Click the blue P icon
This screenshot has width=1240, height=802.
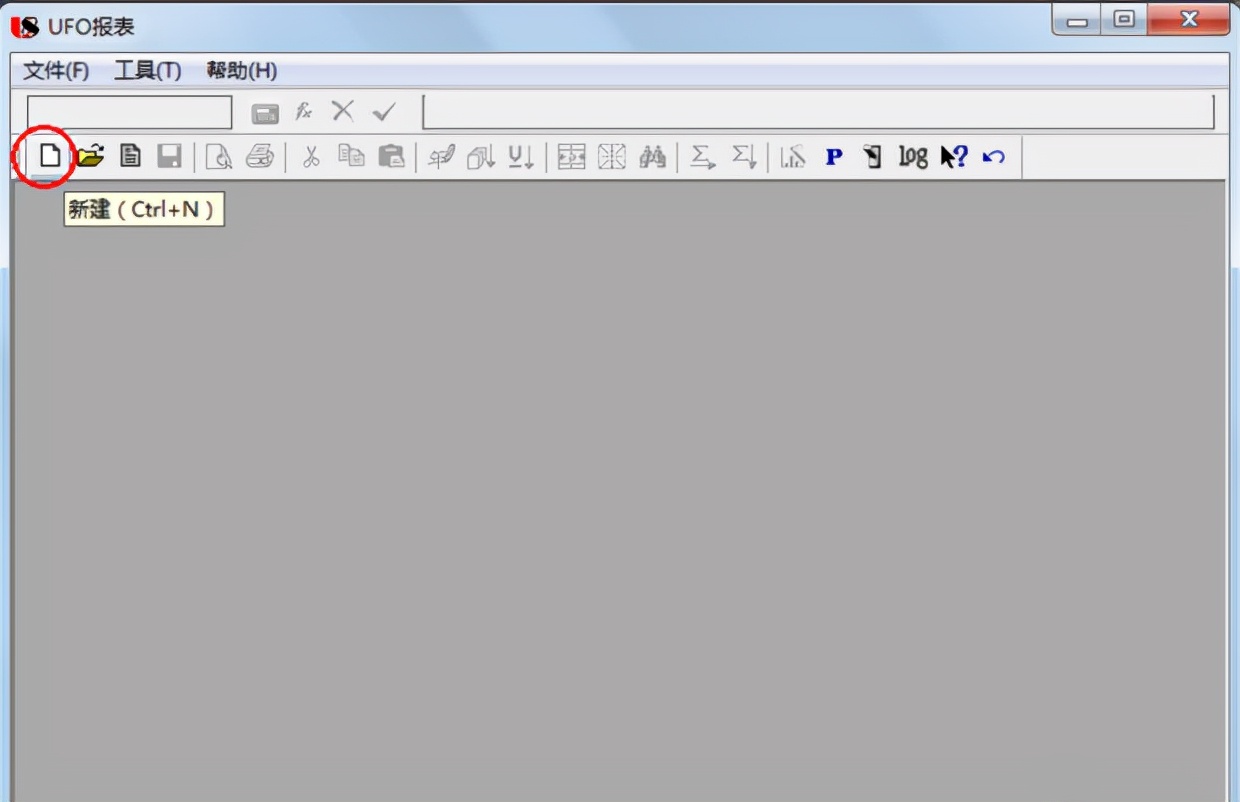(x=834, y=157)
